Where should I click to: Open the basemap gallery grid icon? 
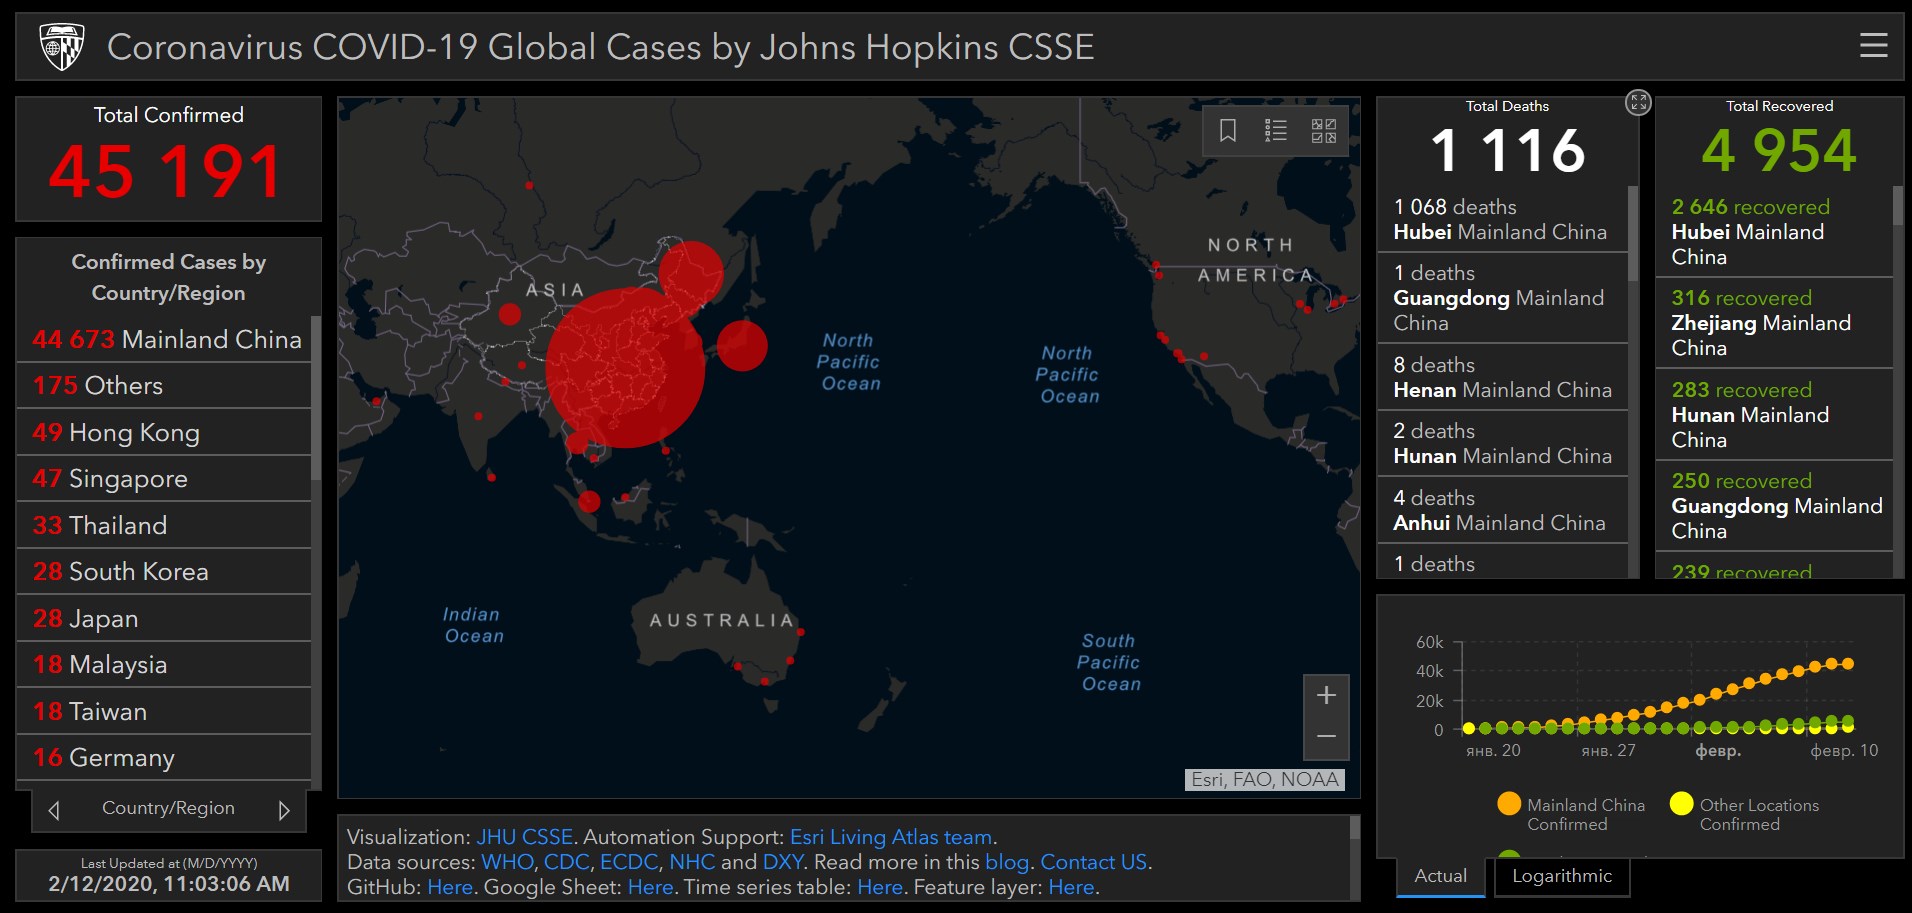pyautogui.click(x=1324, y=130)
